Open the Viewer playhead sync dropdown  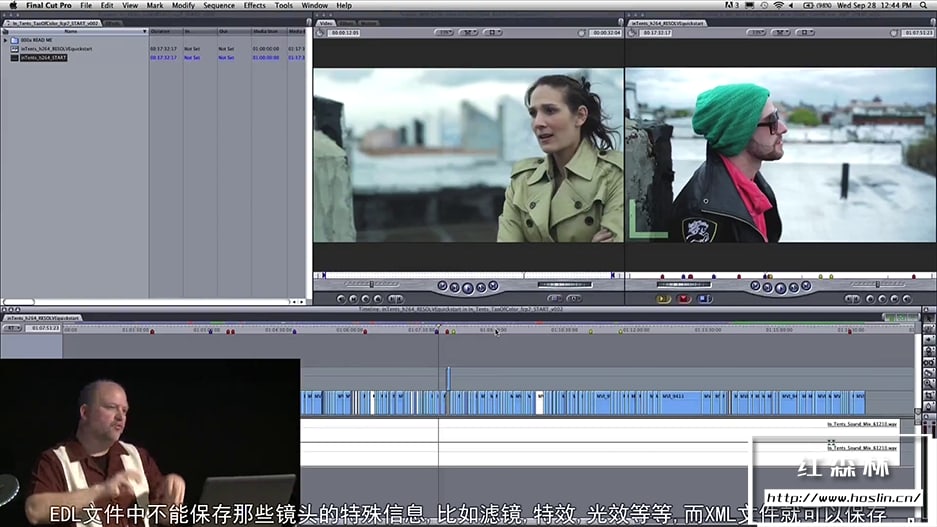(468, 32)
